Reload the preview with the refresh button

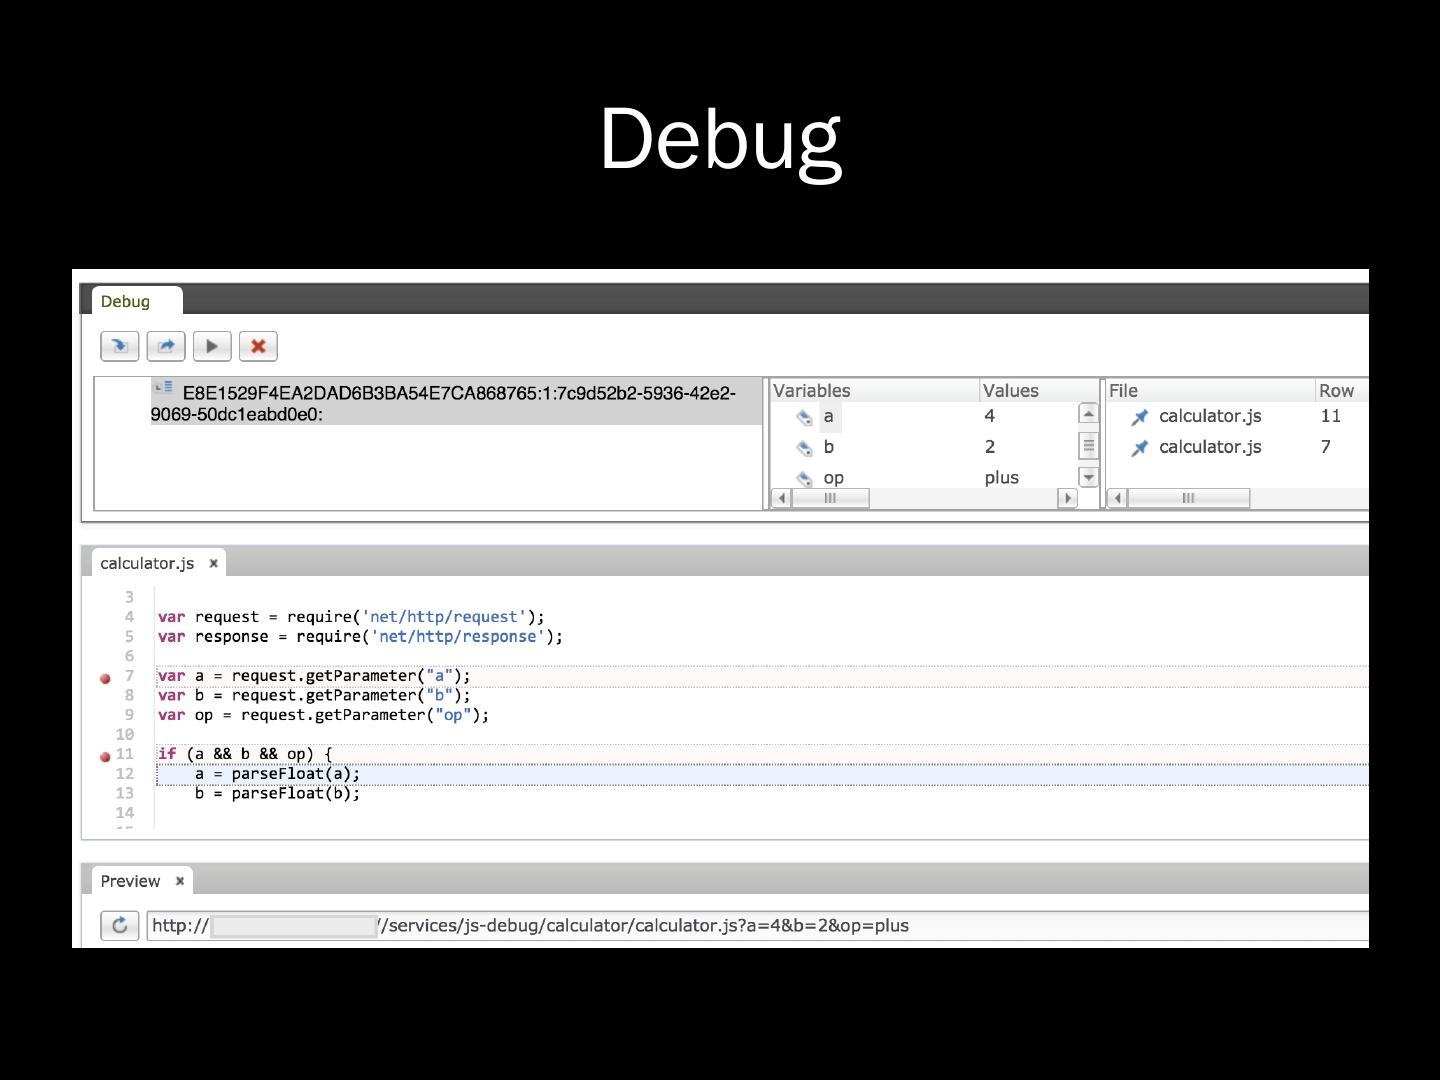click(120, 925)
